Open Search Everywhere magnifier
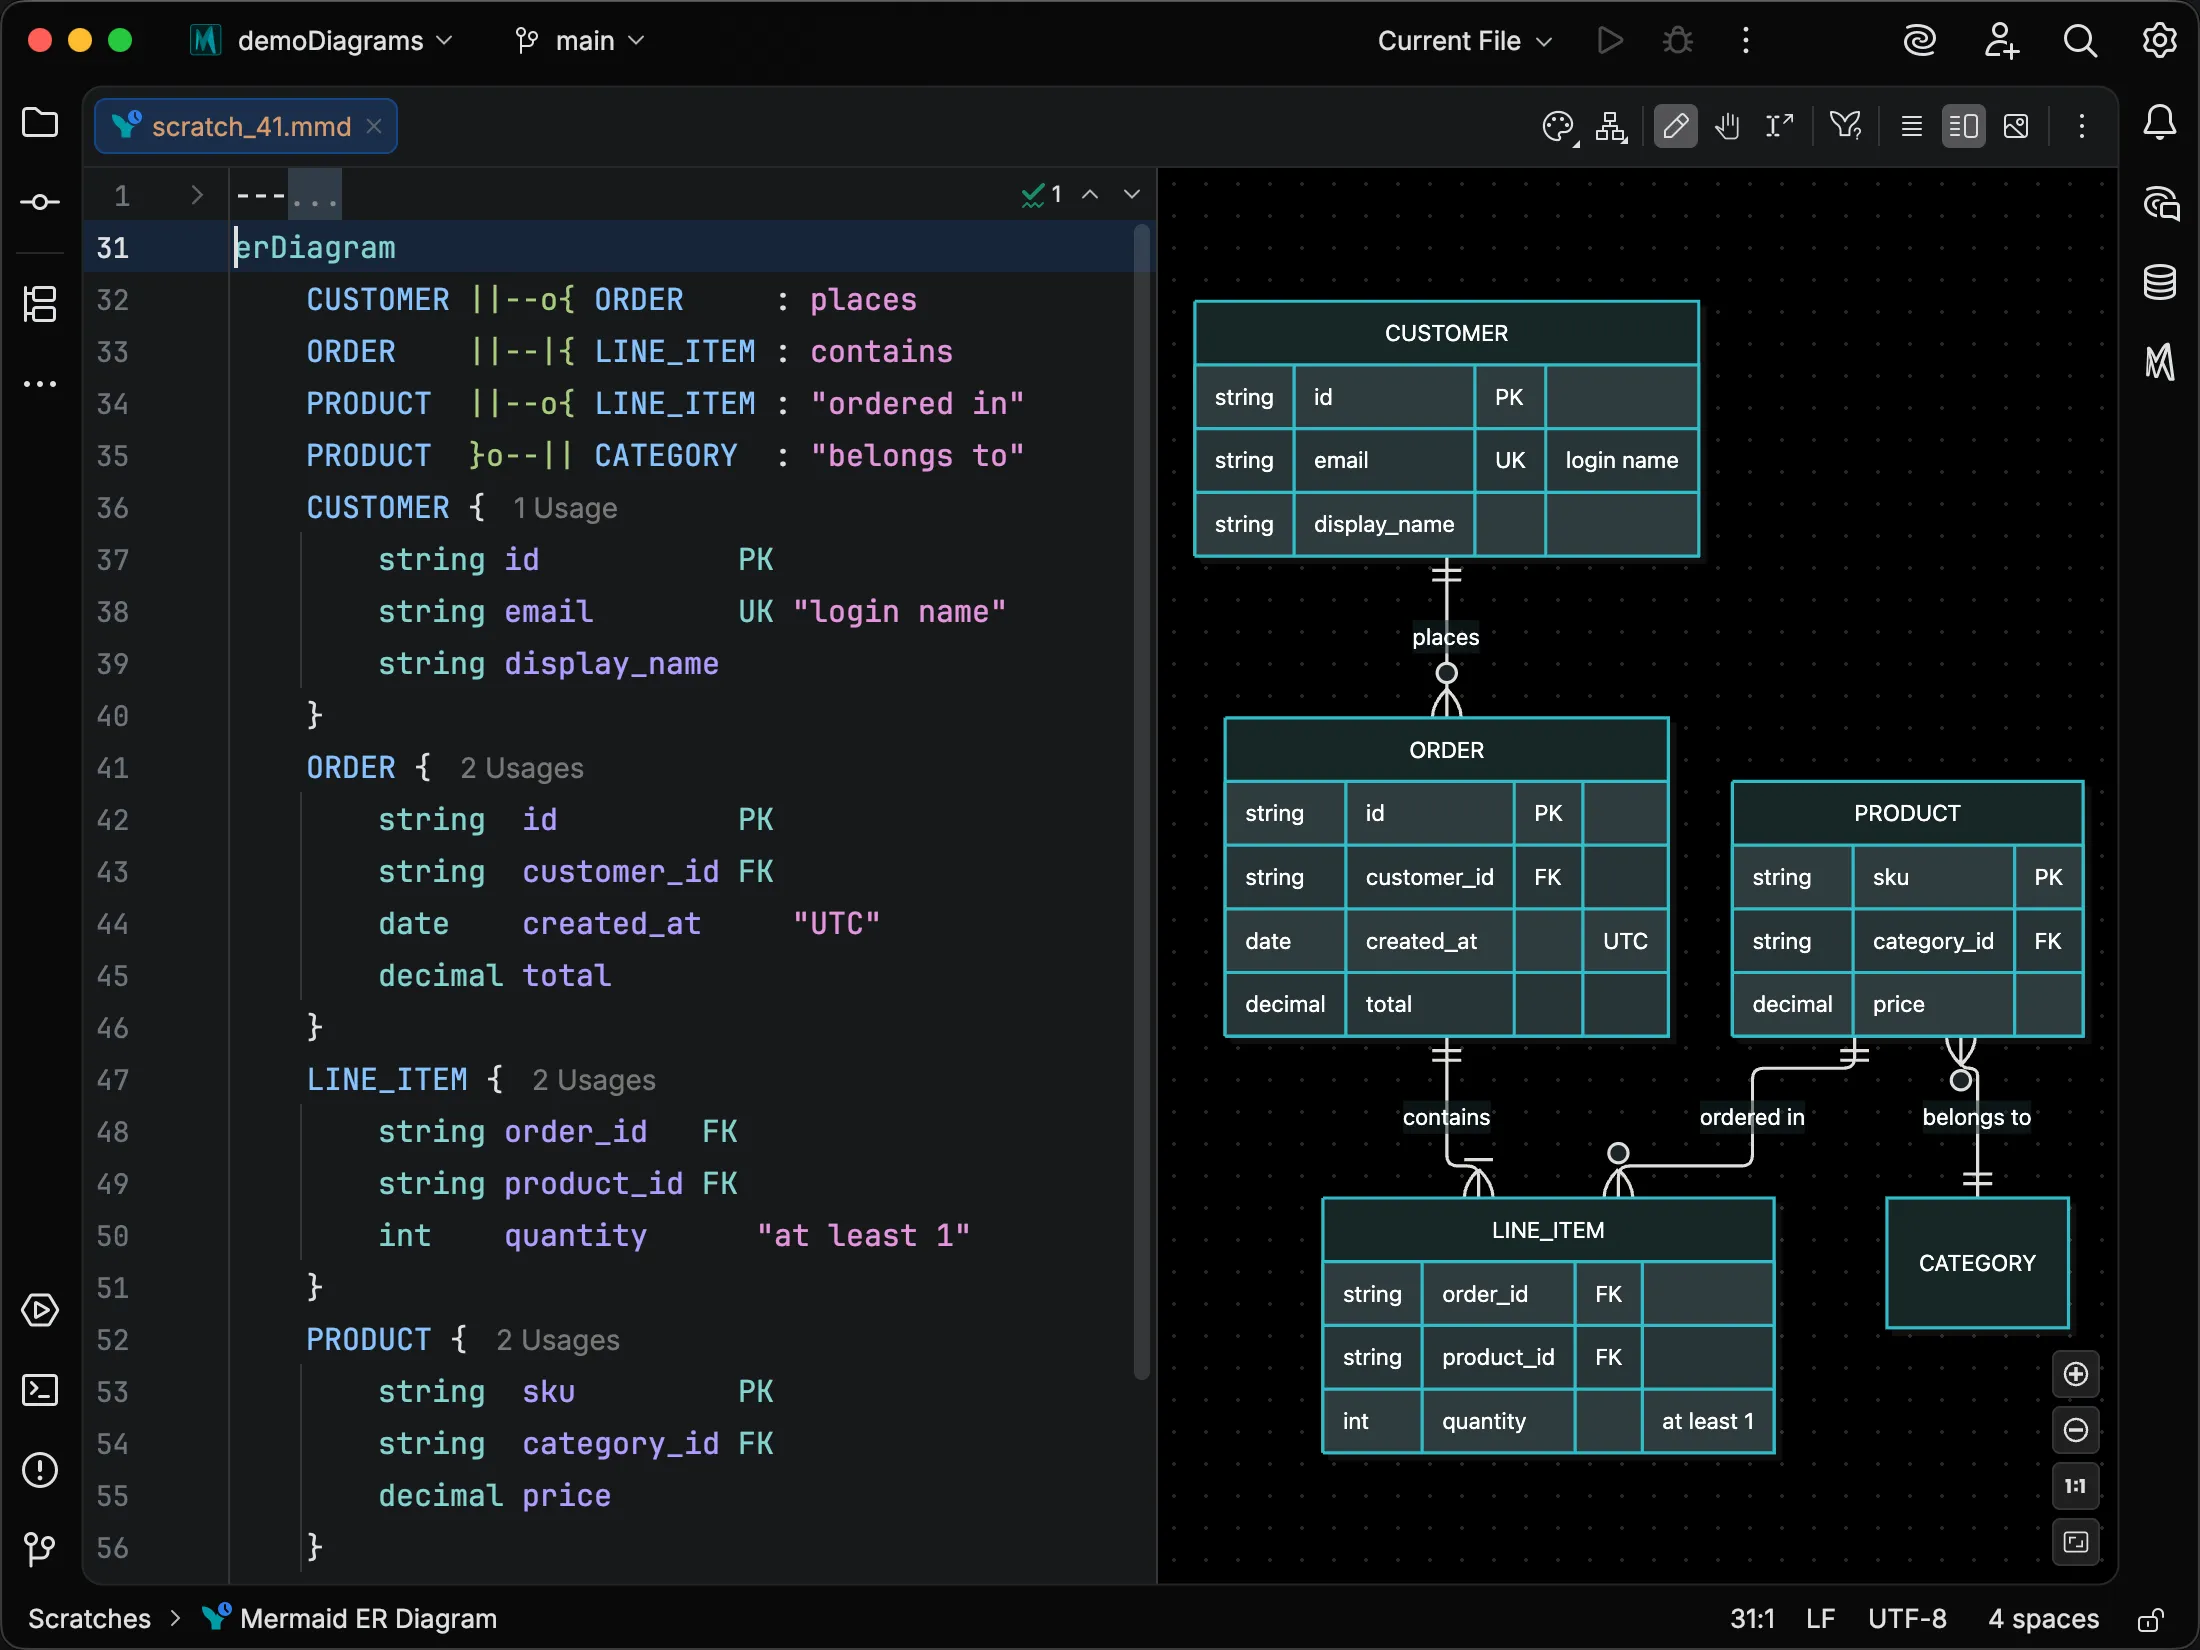The width and height of the screenshot is (2200, 1650). pyautogui.click(x=2080, y=41)
